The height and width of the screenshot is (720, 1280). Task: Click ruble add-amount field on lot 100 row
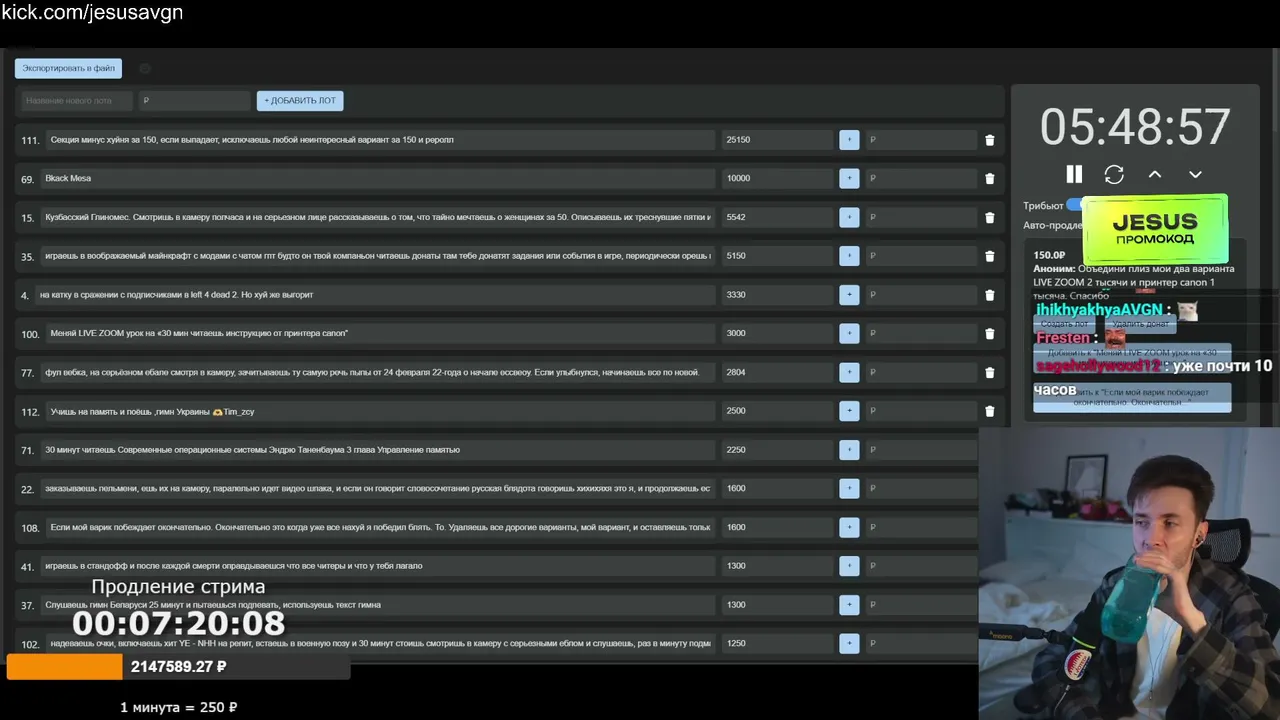coord(921,333)
